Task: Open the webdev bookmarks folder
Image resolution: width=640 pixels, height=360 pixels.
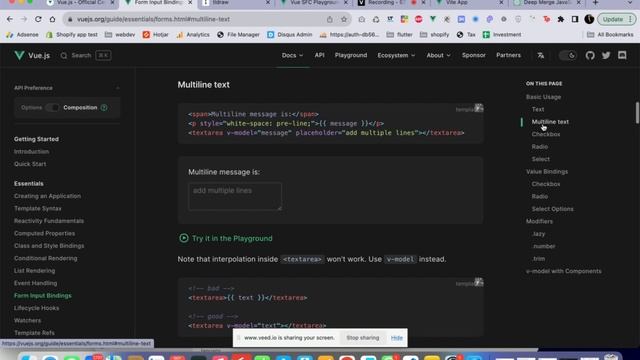Action: point(120,35)
